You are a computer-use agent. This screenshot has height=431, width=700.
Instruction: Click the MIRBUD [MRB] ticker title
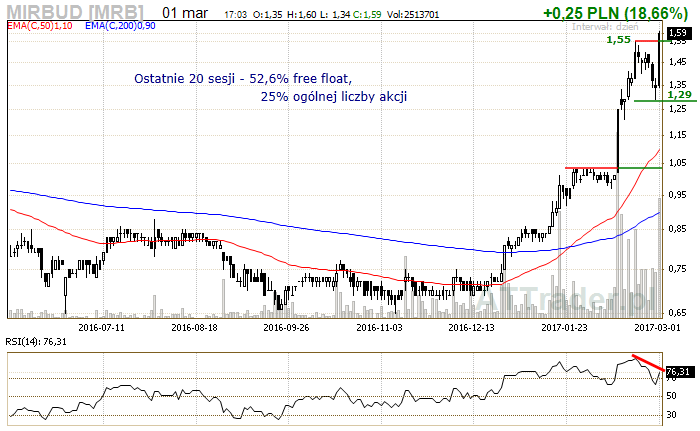tap(75, 13)
